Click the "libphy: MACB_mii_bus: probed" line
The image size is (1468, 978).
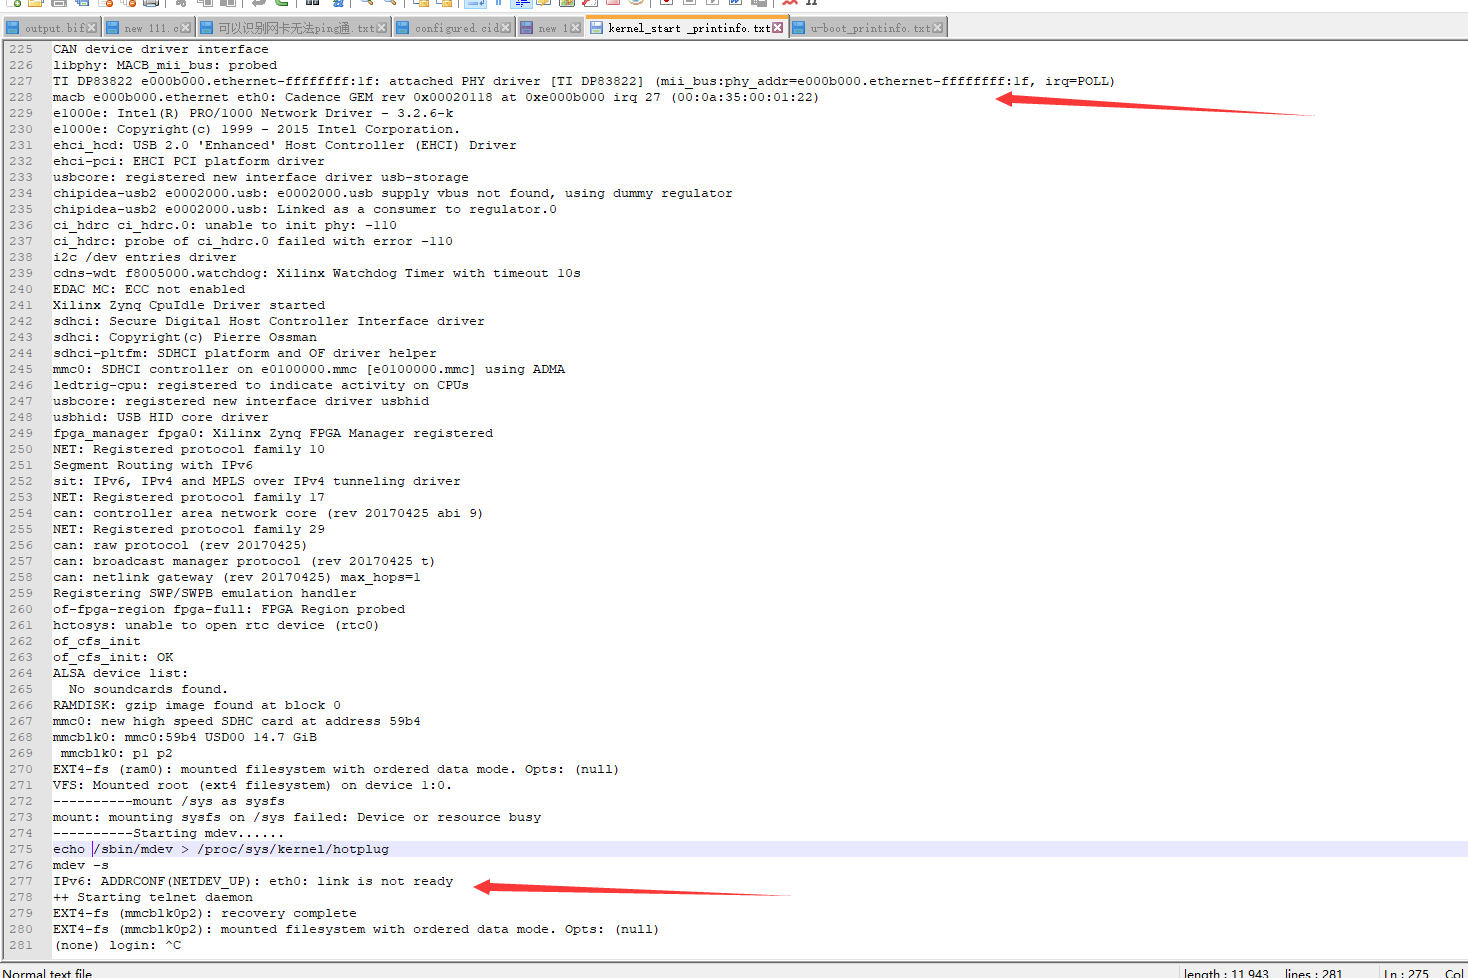[x=165, y=65]
